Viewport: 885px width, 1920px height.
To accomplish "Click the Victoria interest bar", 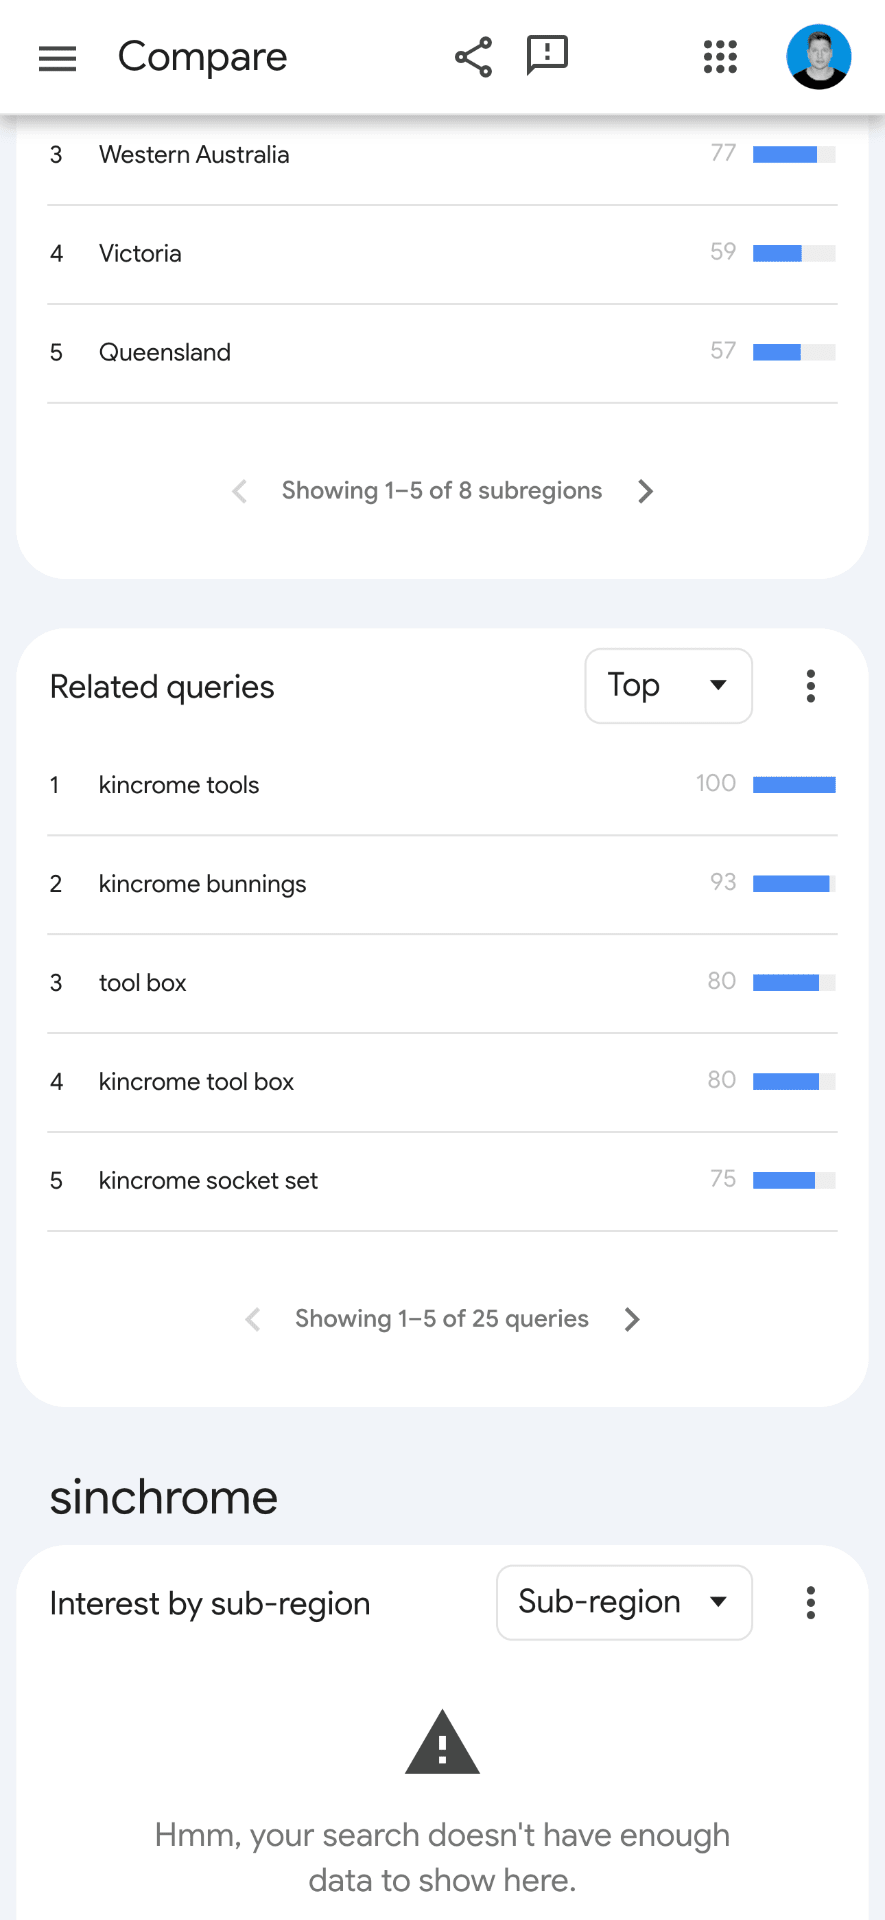I will click(794, 253).
